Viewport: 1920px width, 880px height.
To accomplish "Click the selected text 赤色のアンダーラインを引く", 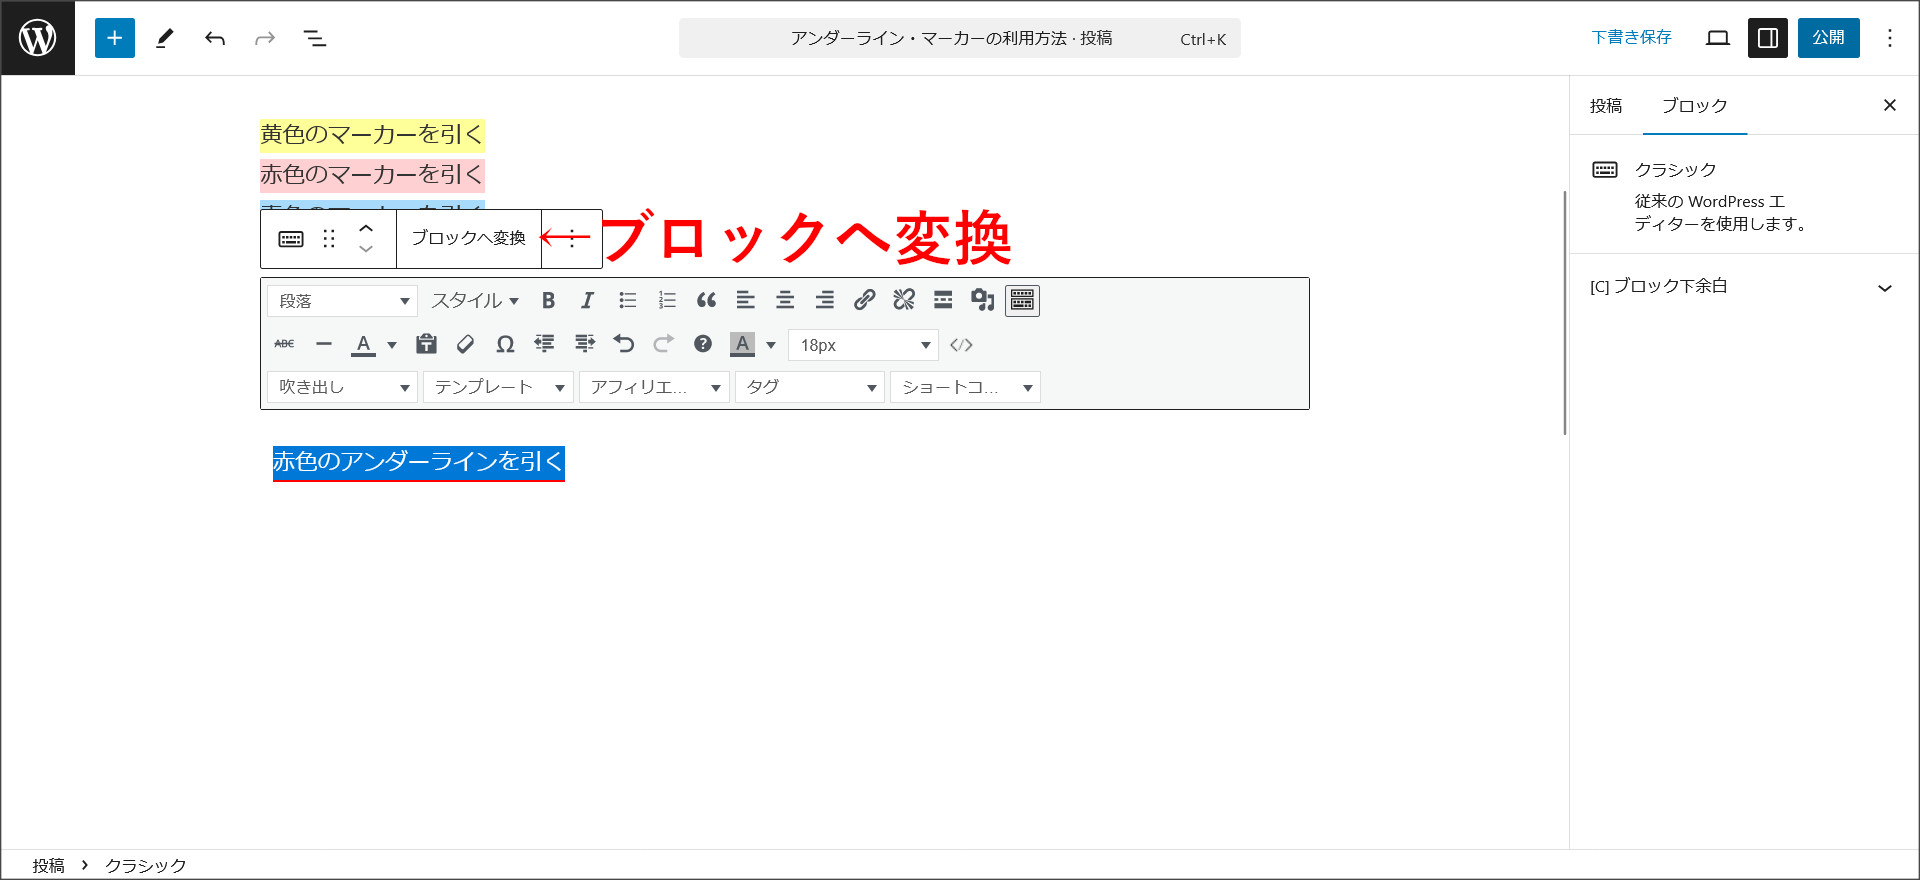I will click(x=419, y=462).
